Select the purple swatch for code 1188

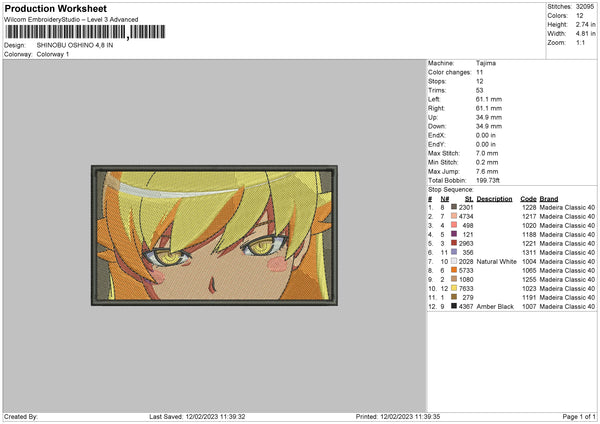(454, 234)
